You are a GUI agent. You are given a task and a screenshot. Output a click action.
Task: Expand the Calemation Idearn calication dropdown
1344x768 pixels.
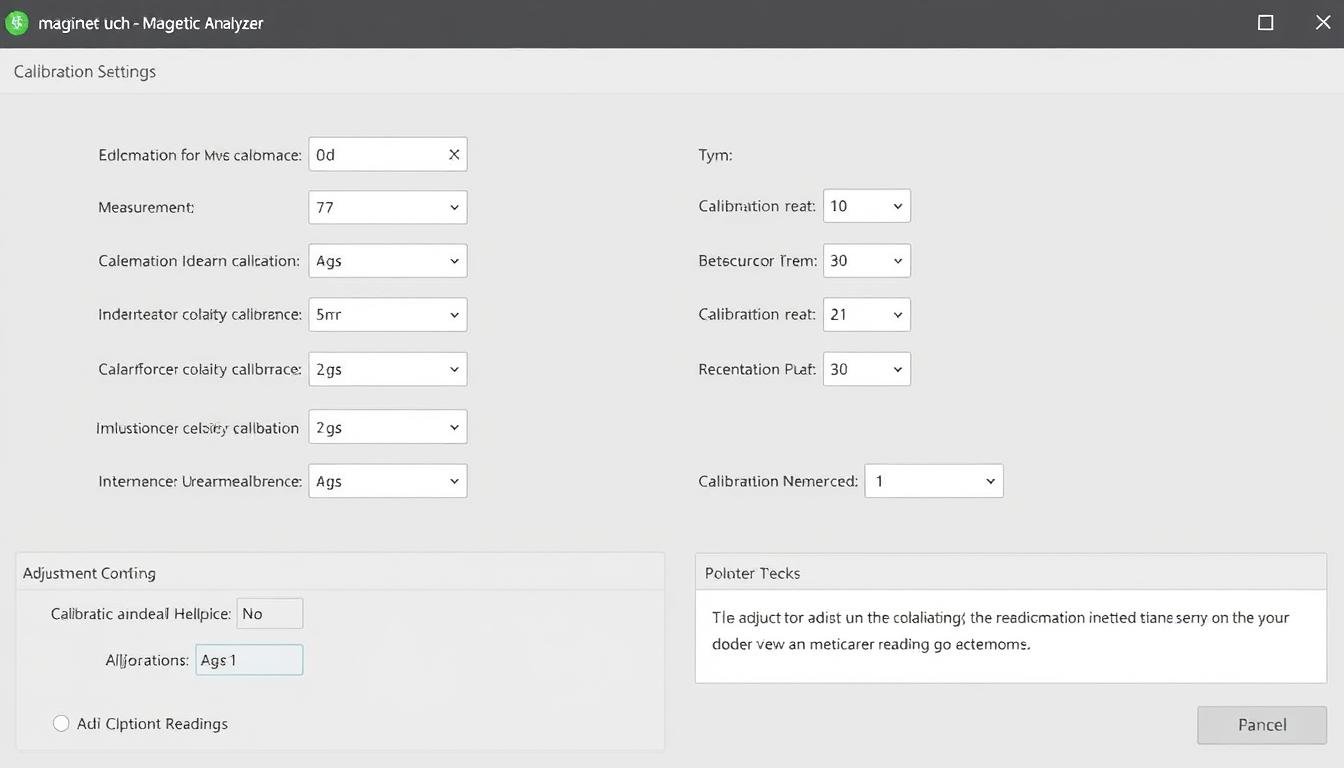click(387, 261)
